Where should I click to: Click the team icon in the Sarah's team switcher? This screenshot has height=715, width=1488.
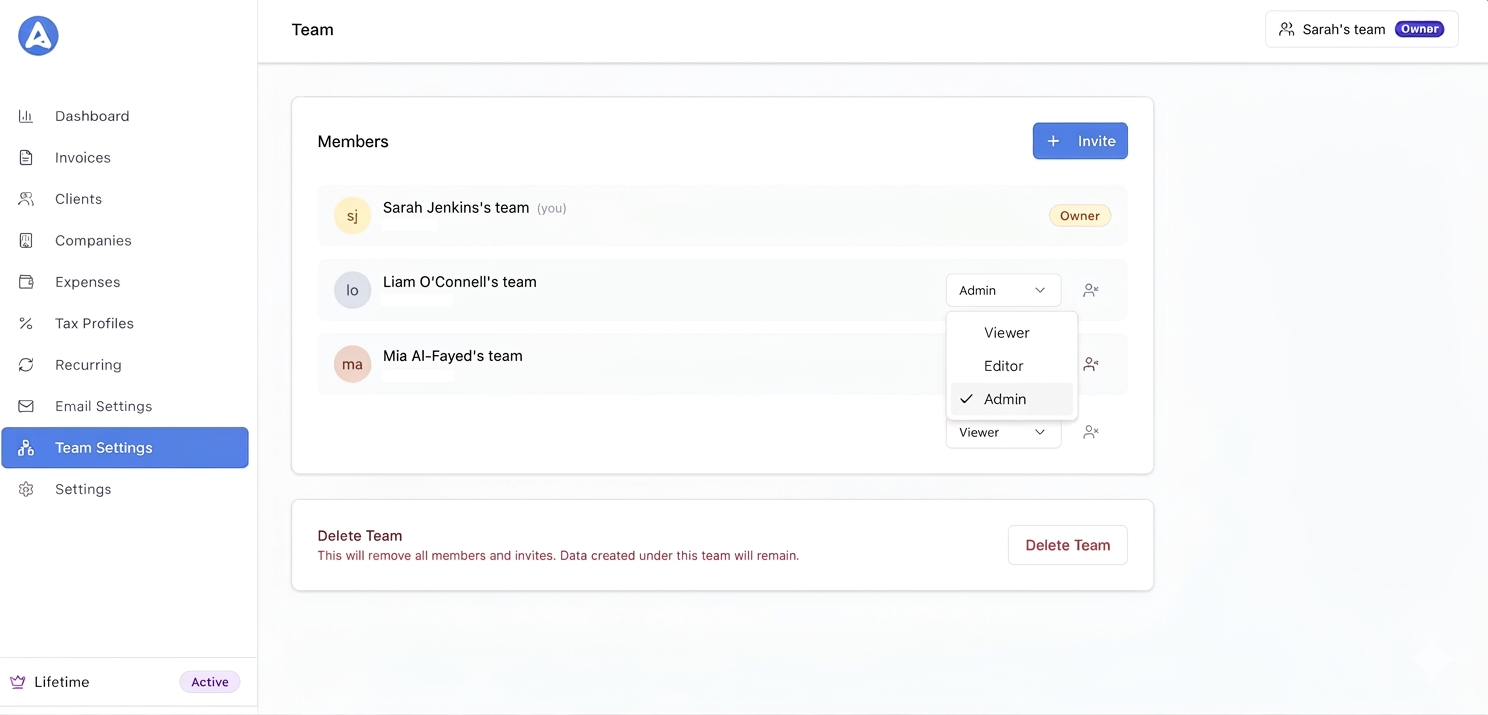(1287, 29)
